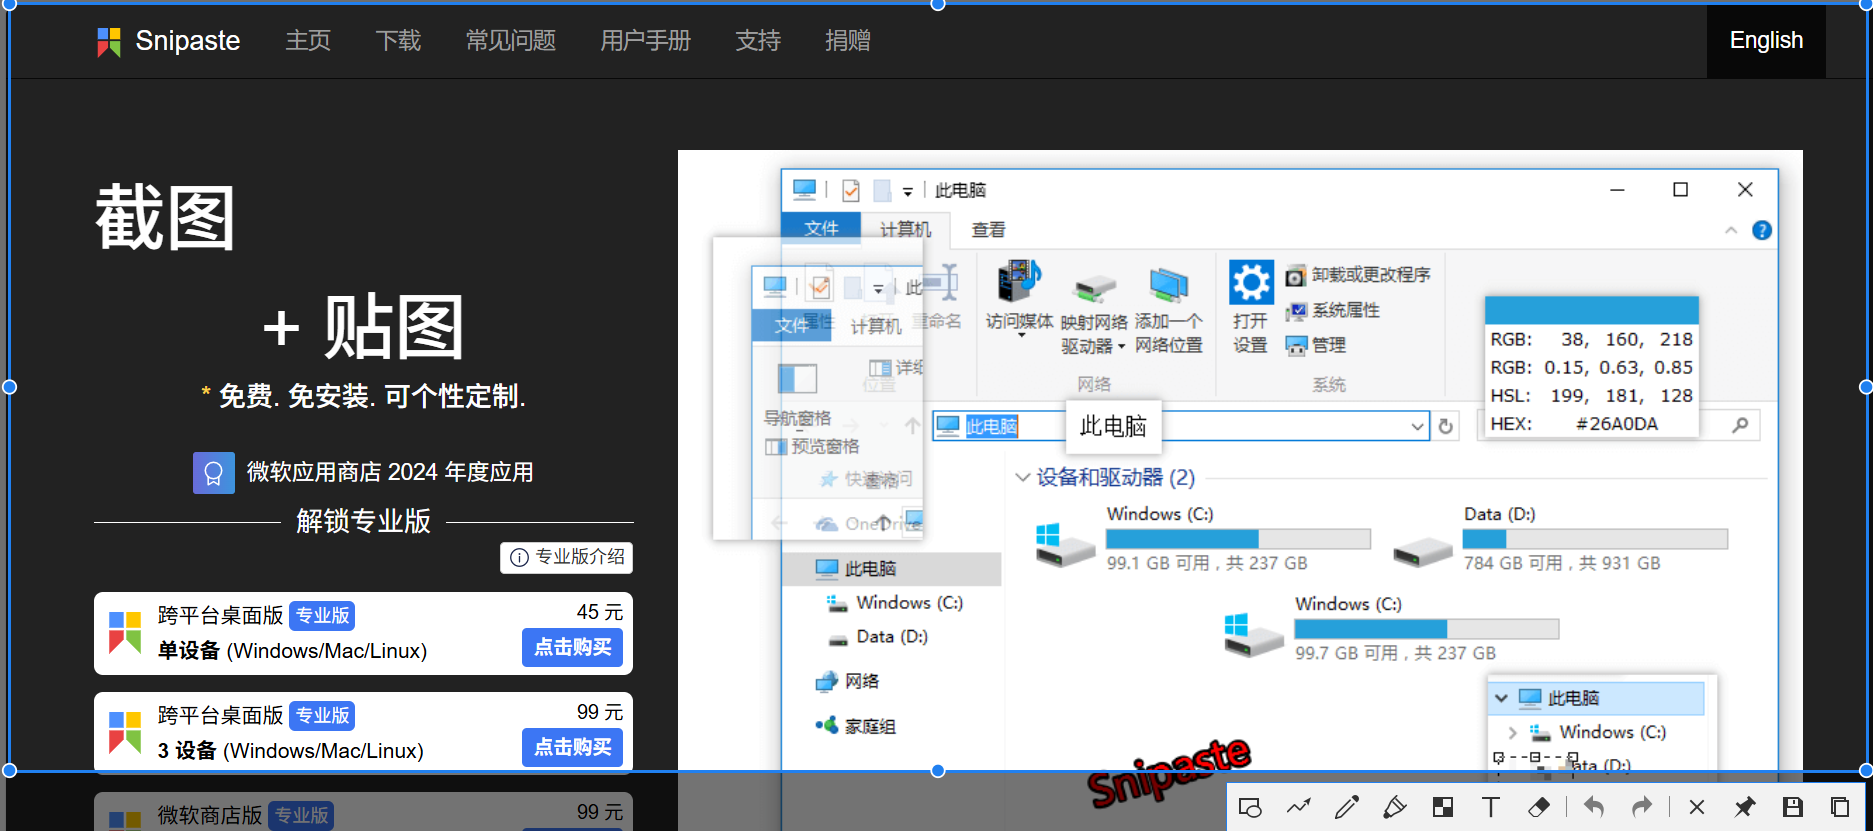Open 专业版介绍 info button
Image resolution: width=1873 pixels, height=831 pixels.
click(567, 557)
